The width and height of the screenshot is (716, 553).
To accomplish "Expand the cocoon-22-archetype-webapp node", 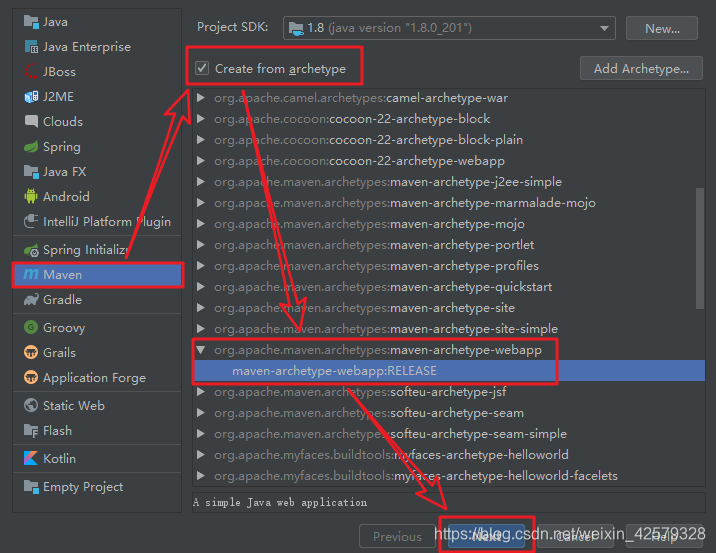I will (x=200, y=160).
